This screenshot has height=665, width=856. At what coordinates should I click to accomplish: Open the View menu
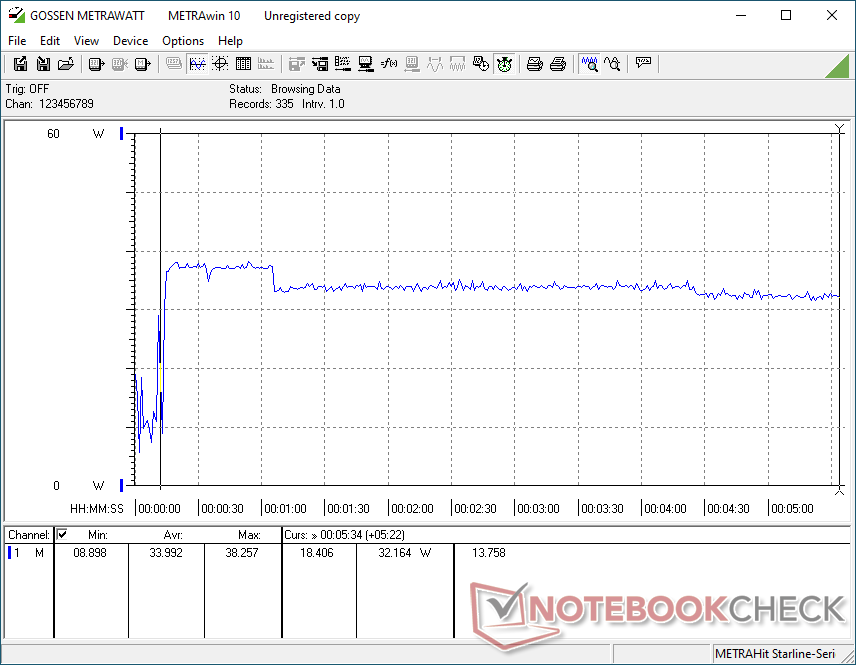[x=86, y=41]
